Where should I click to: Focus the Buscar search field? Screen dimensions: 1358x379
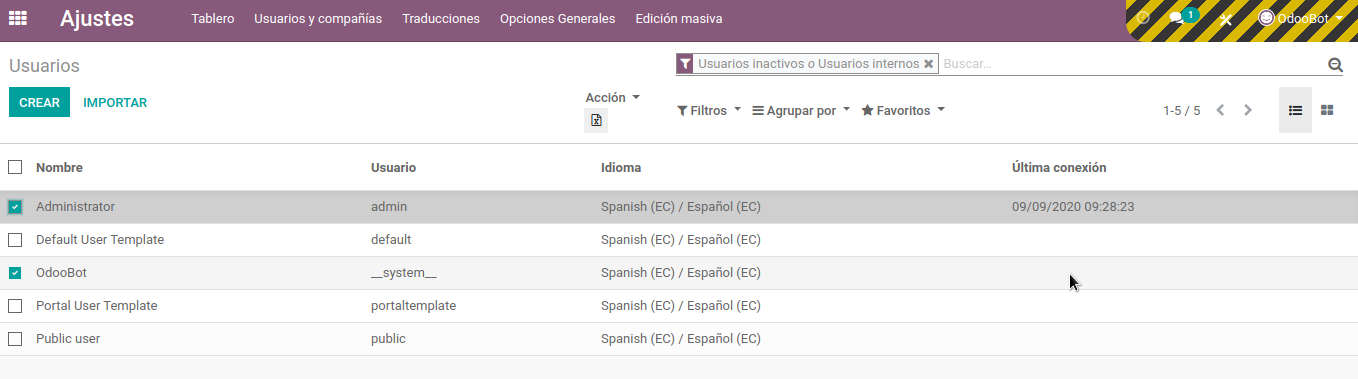[x=1132, y=63]
